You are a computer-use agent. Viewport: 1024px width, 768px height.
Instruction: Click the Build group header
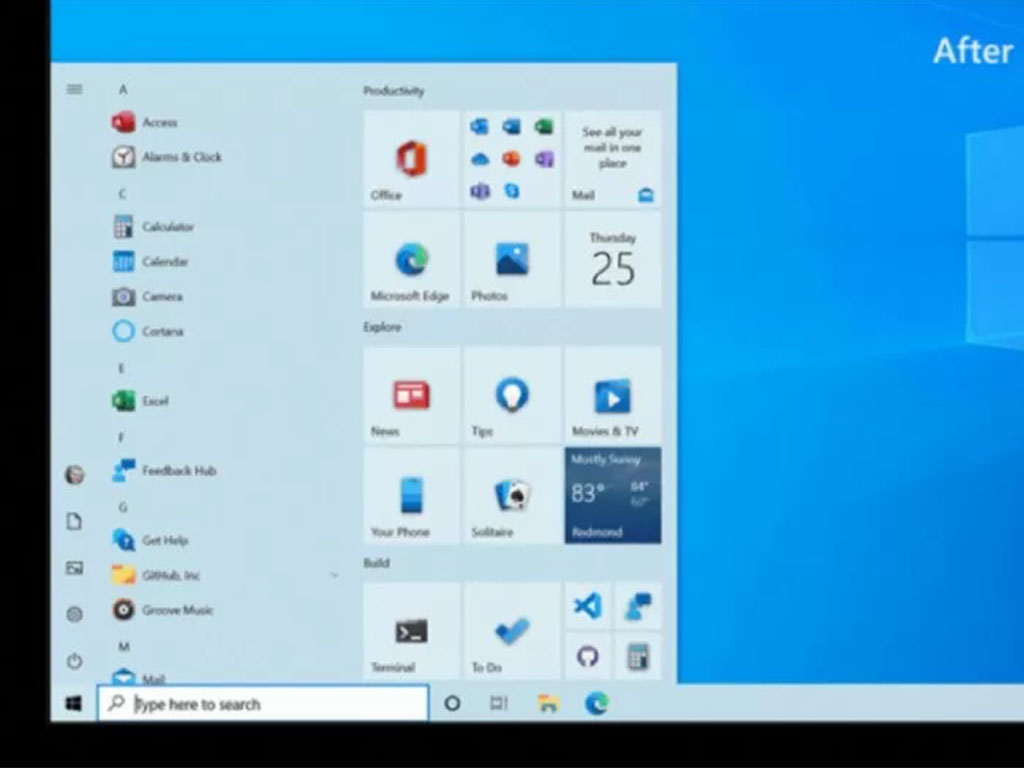377,563
